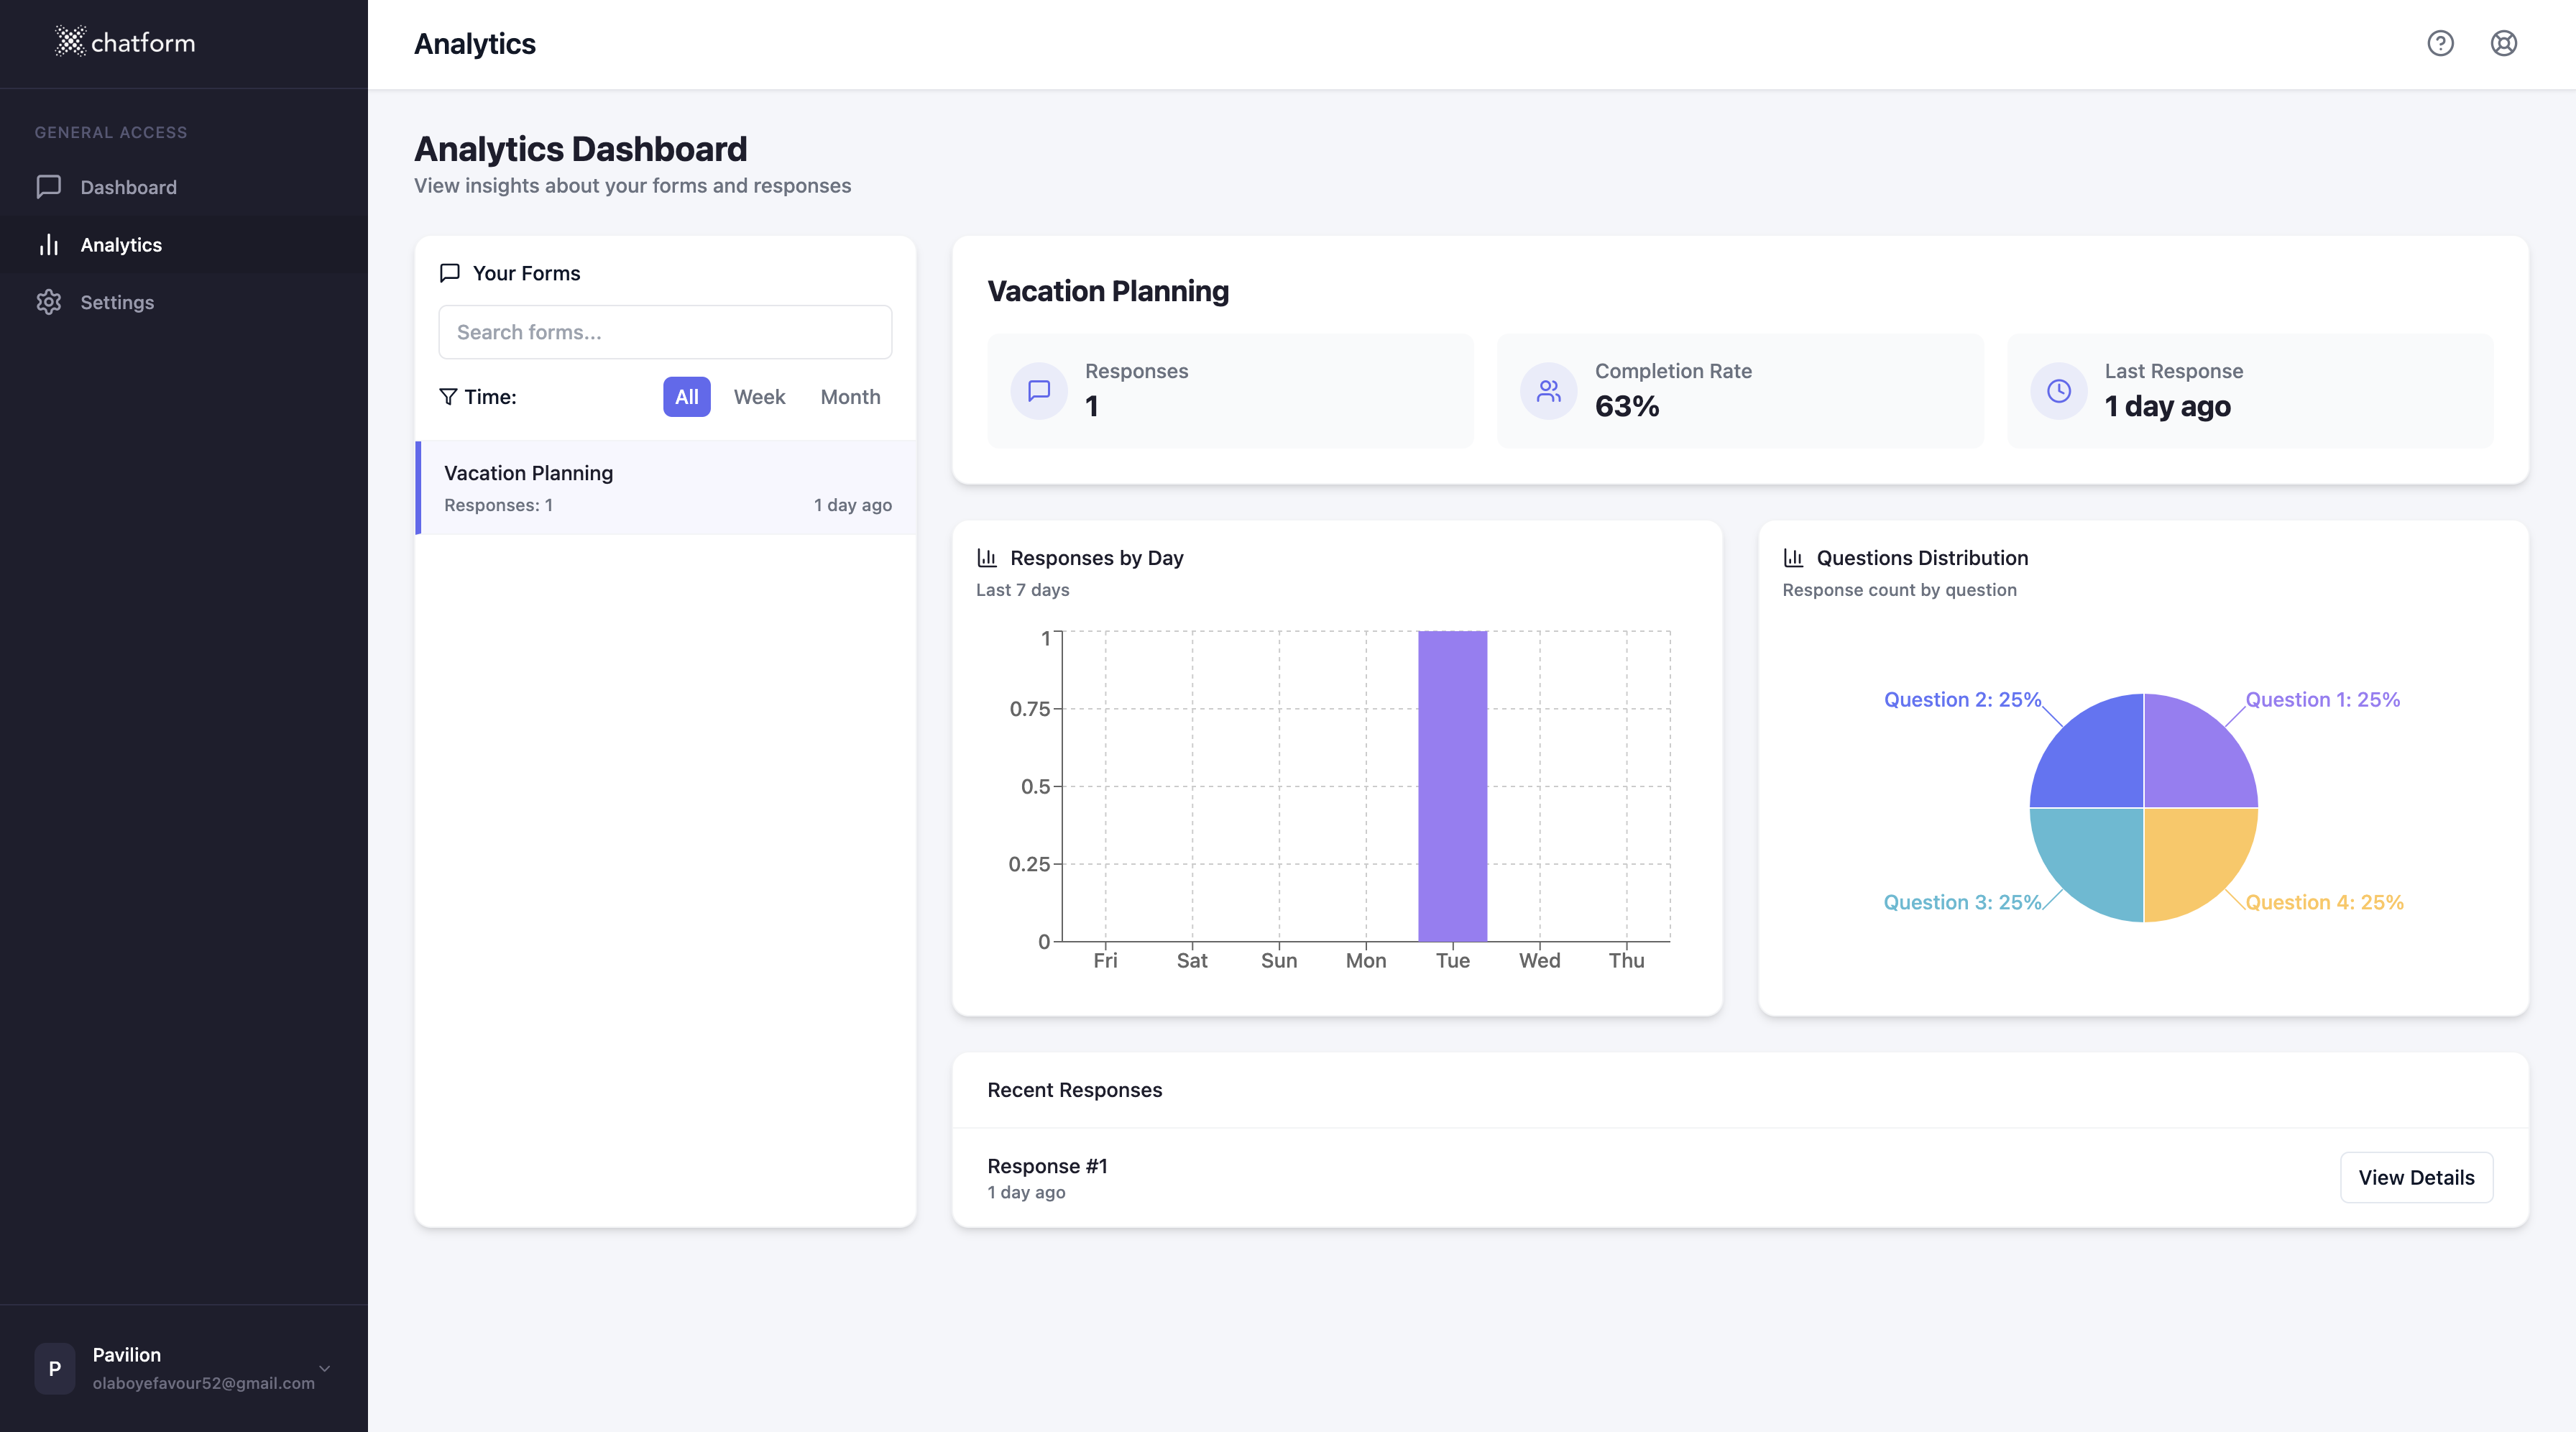Select the All time filter
This screenshot has height=1432, width=2576.
[686, 397]
